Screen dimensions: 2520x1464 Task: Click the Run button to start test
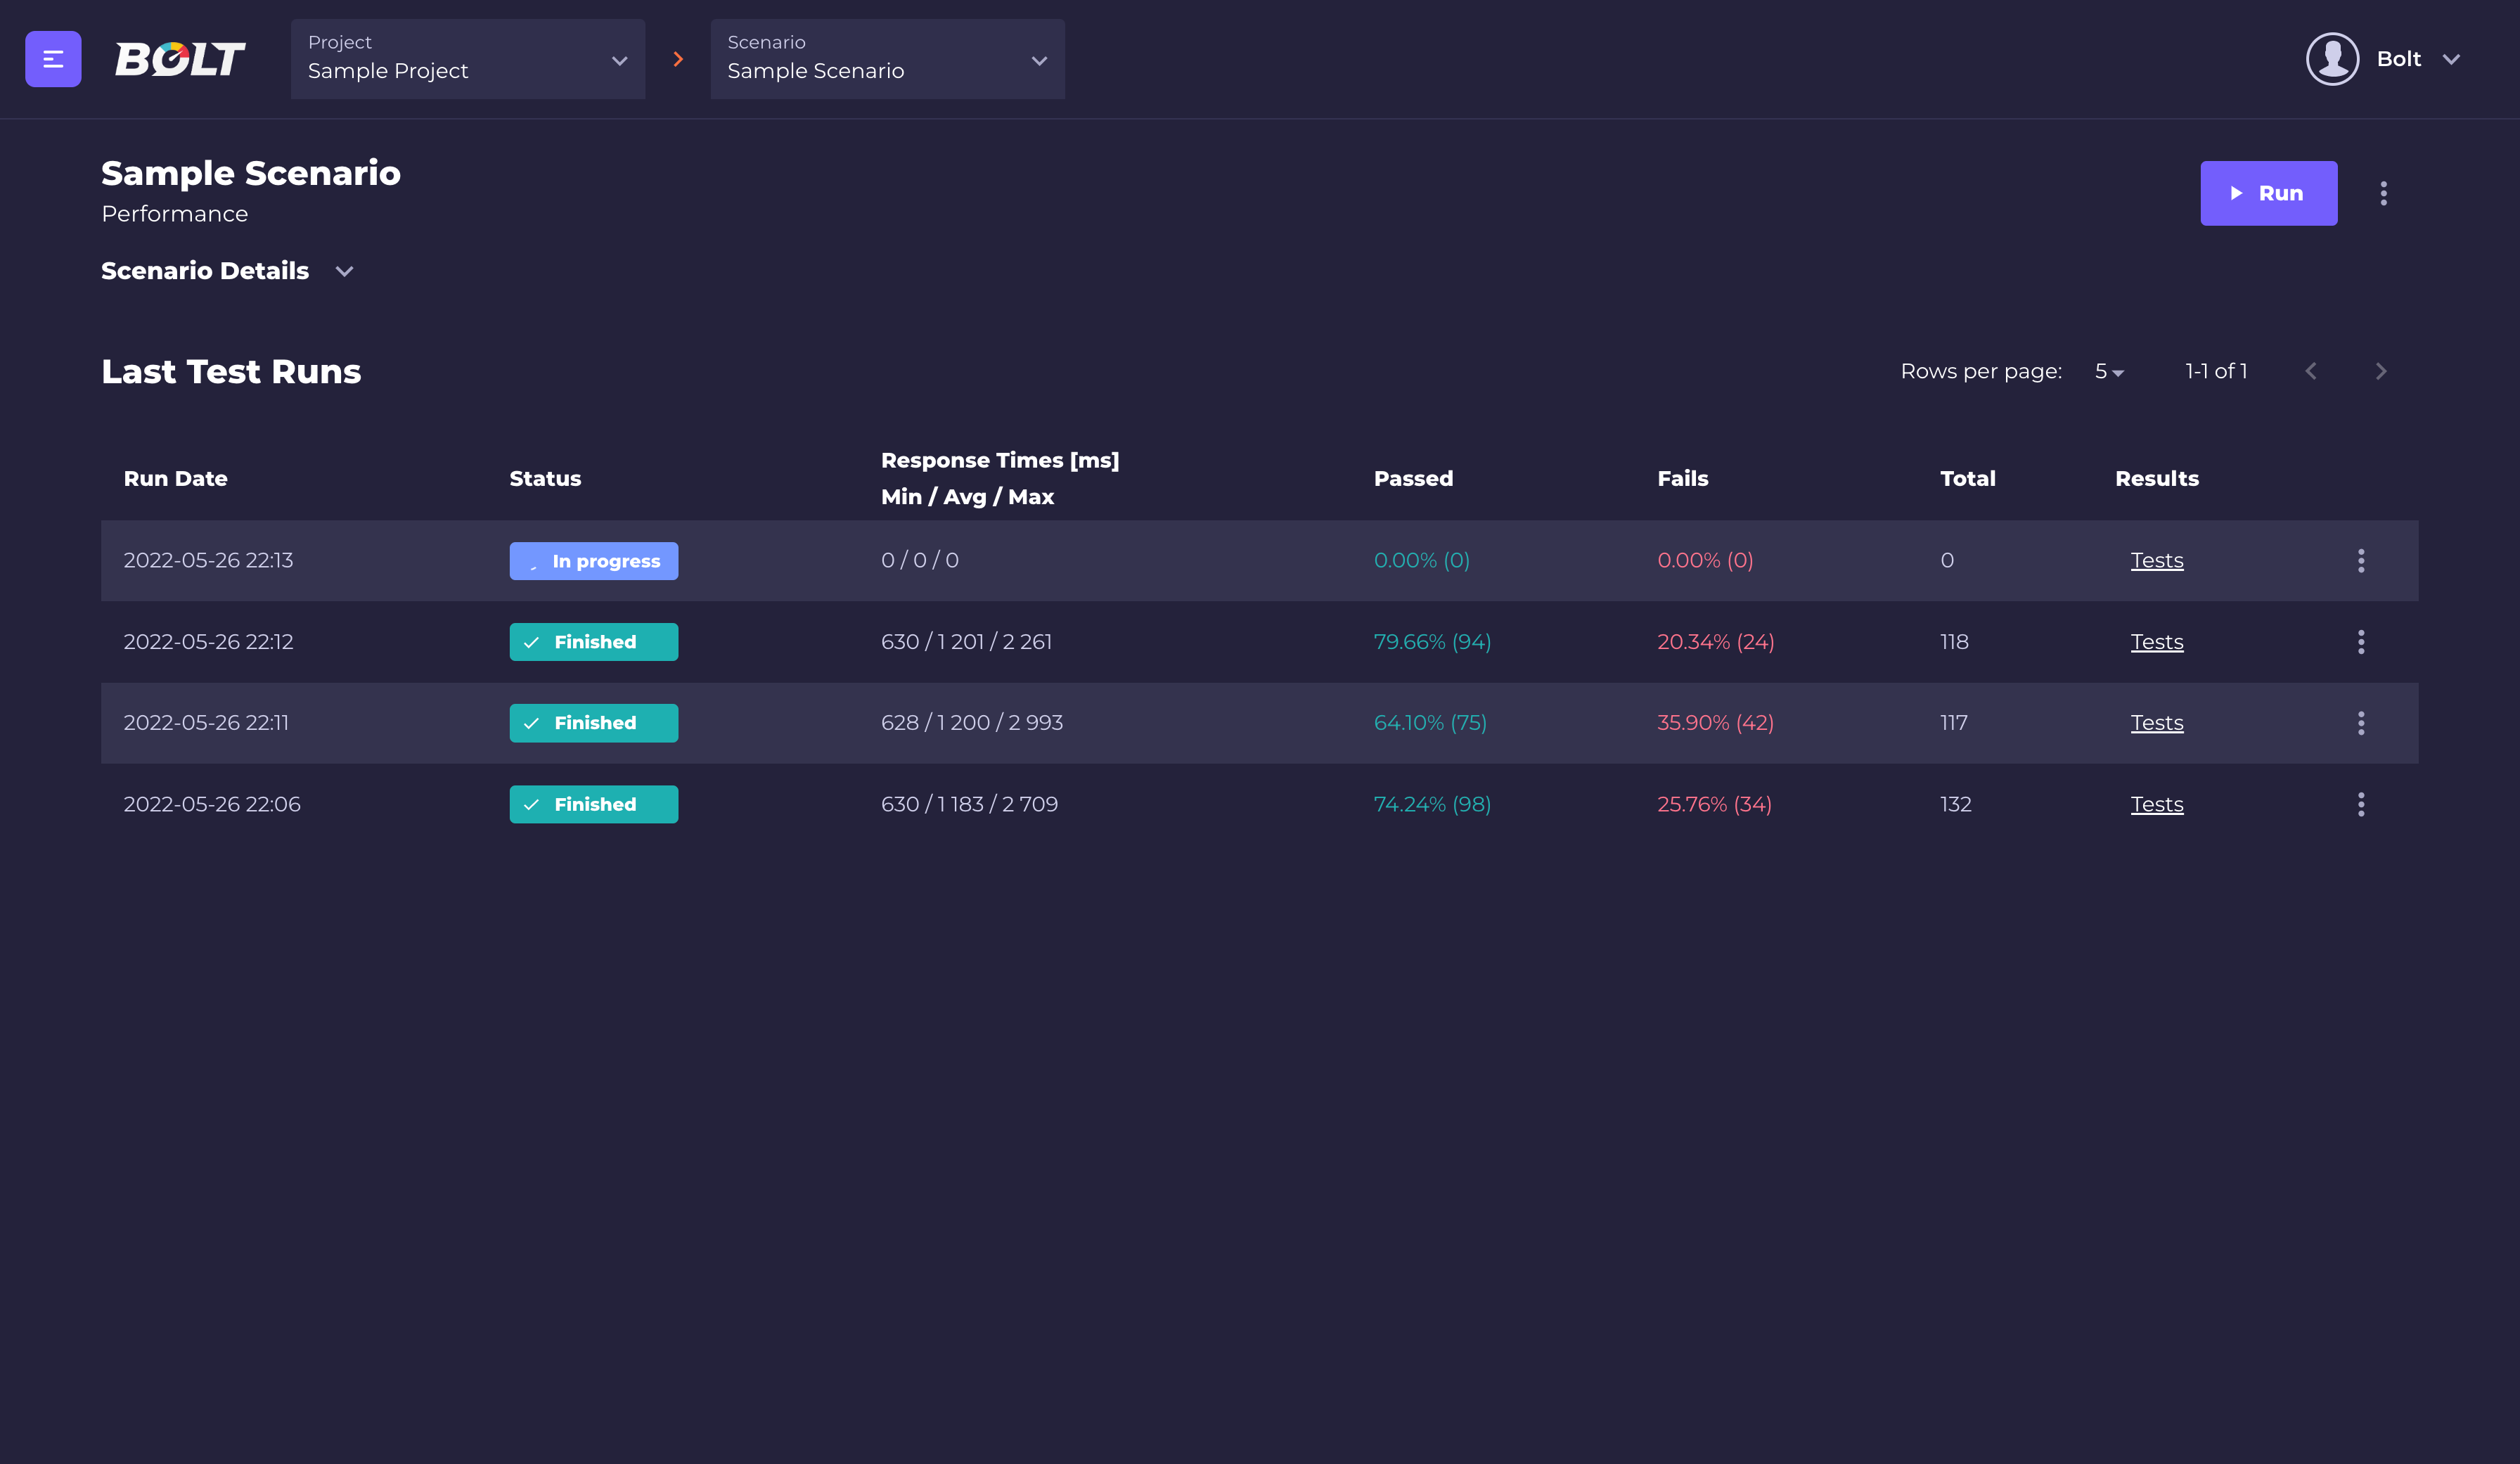[x=2269, y=193]
